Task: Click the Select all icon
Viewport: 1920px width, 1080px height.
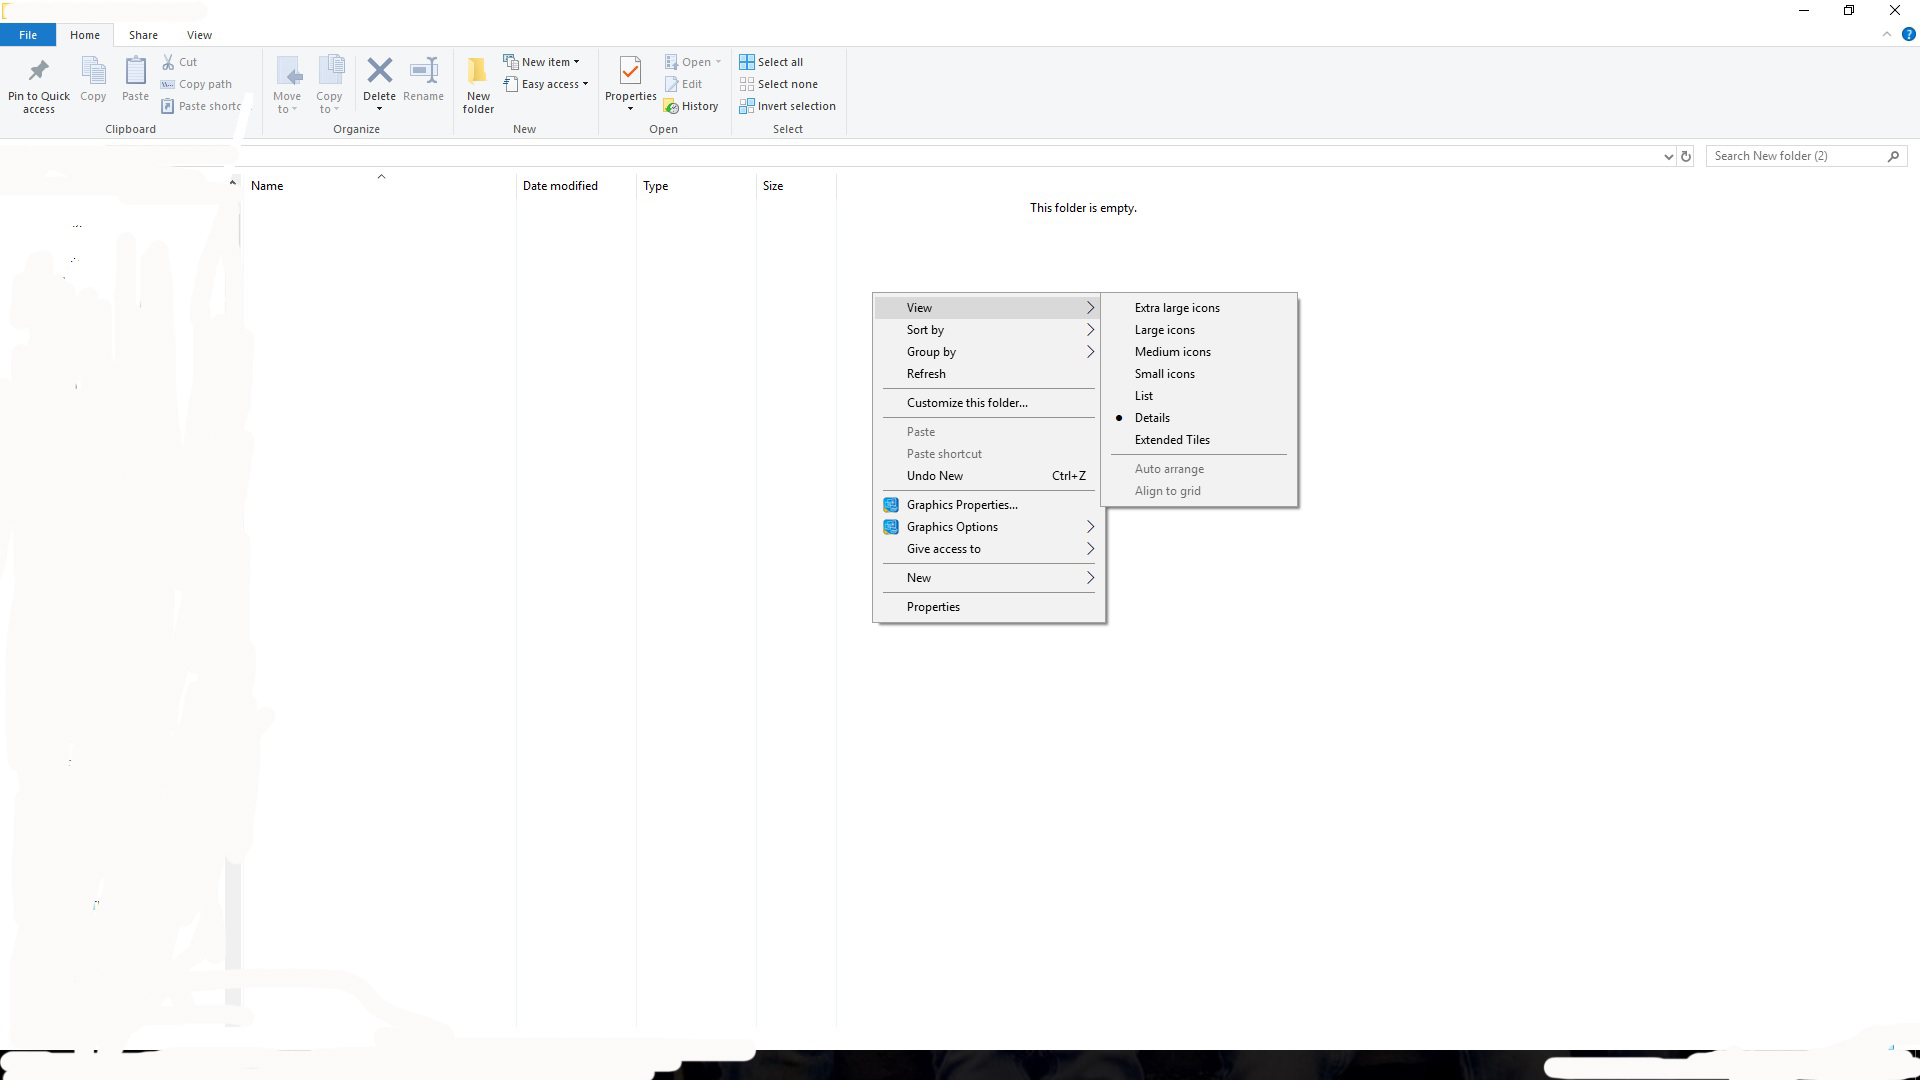Action: (x=747, y=62)
